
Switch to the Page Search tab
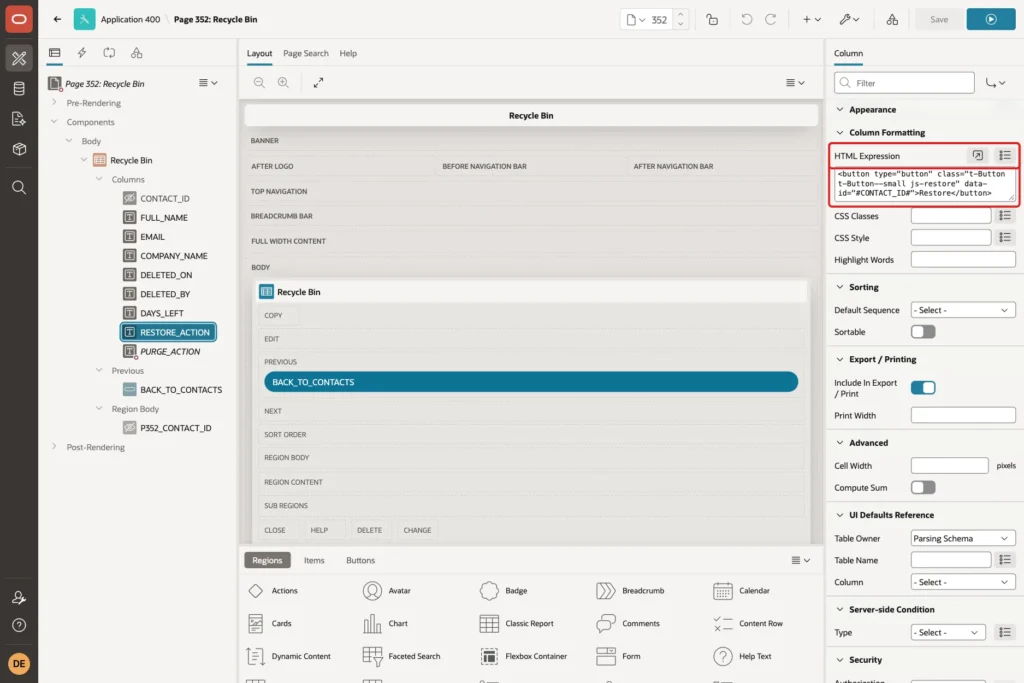(306, 54)
